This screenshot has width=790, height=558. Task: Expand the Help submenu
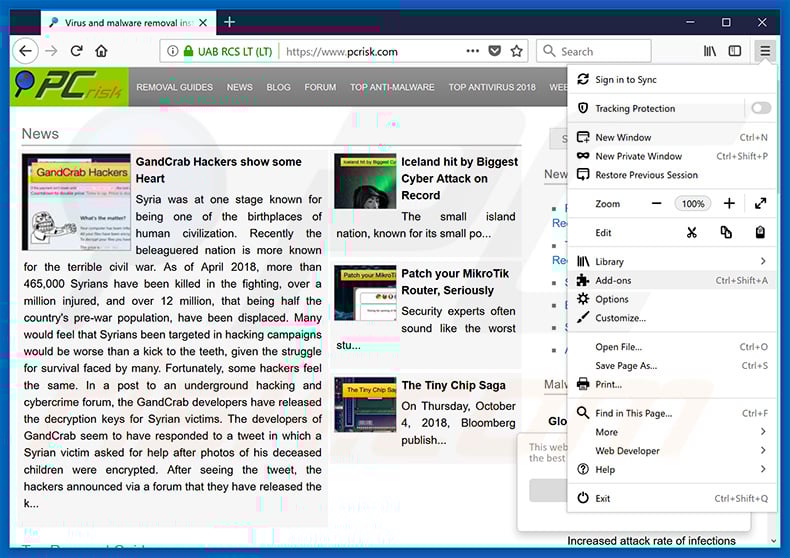[672, 469]
